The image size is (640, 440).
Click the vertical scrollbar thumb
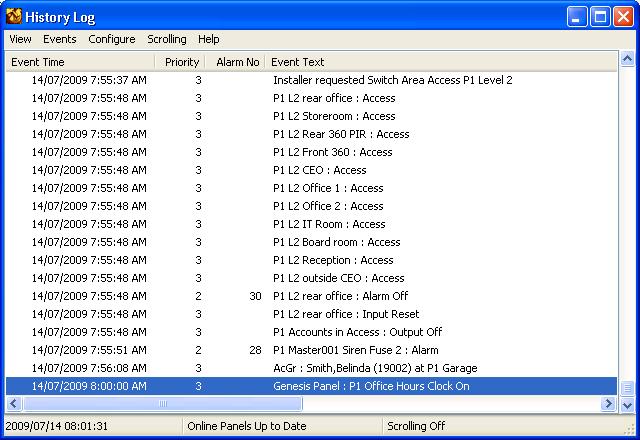coord(627,387)
